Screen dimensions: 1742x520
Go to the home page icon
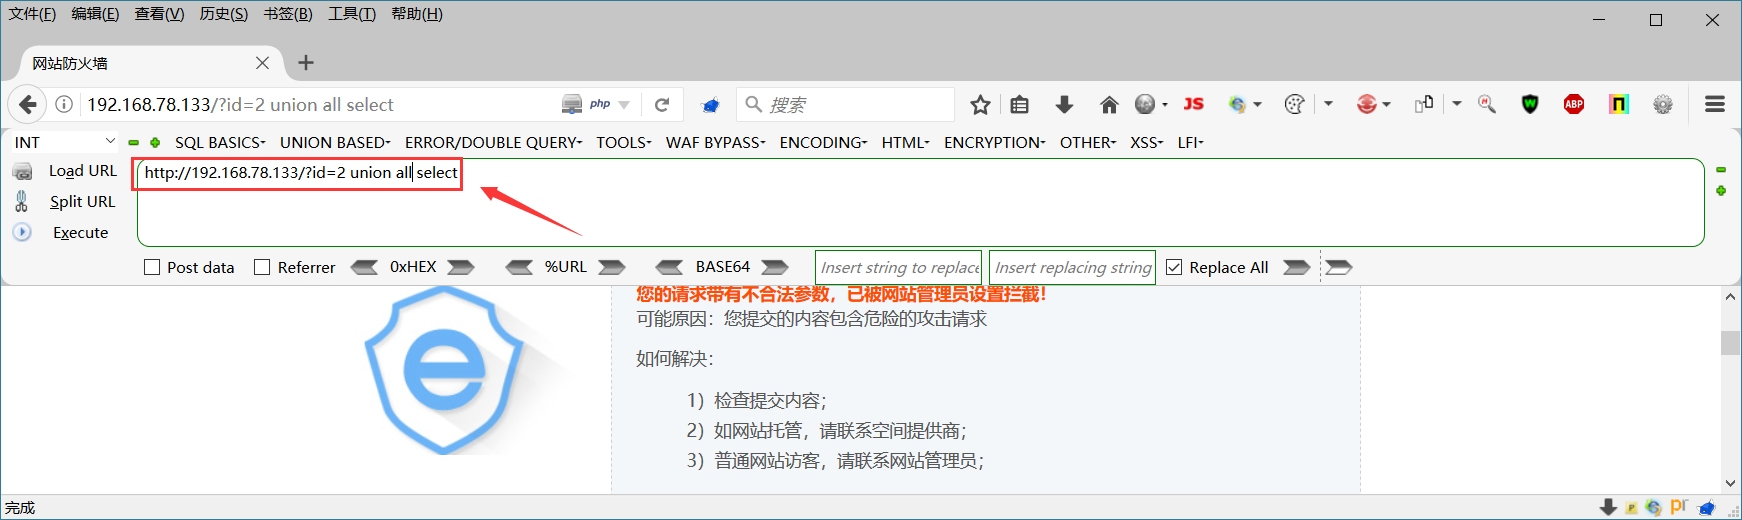(1108, 104)
